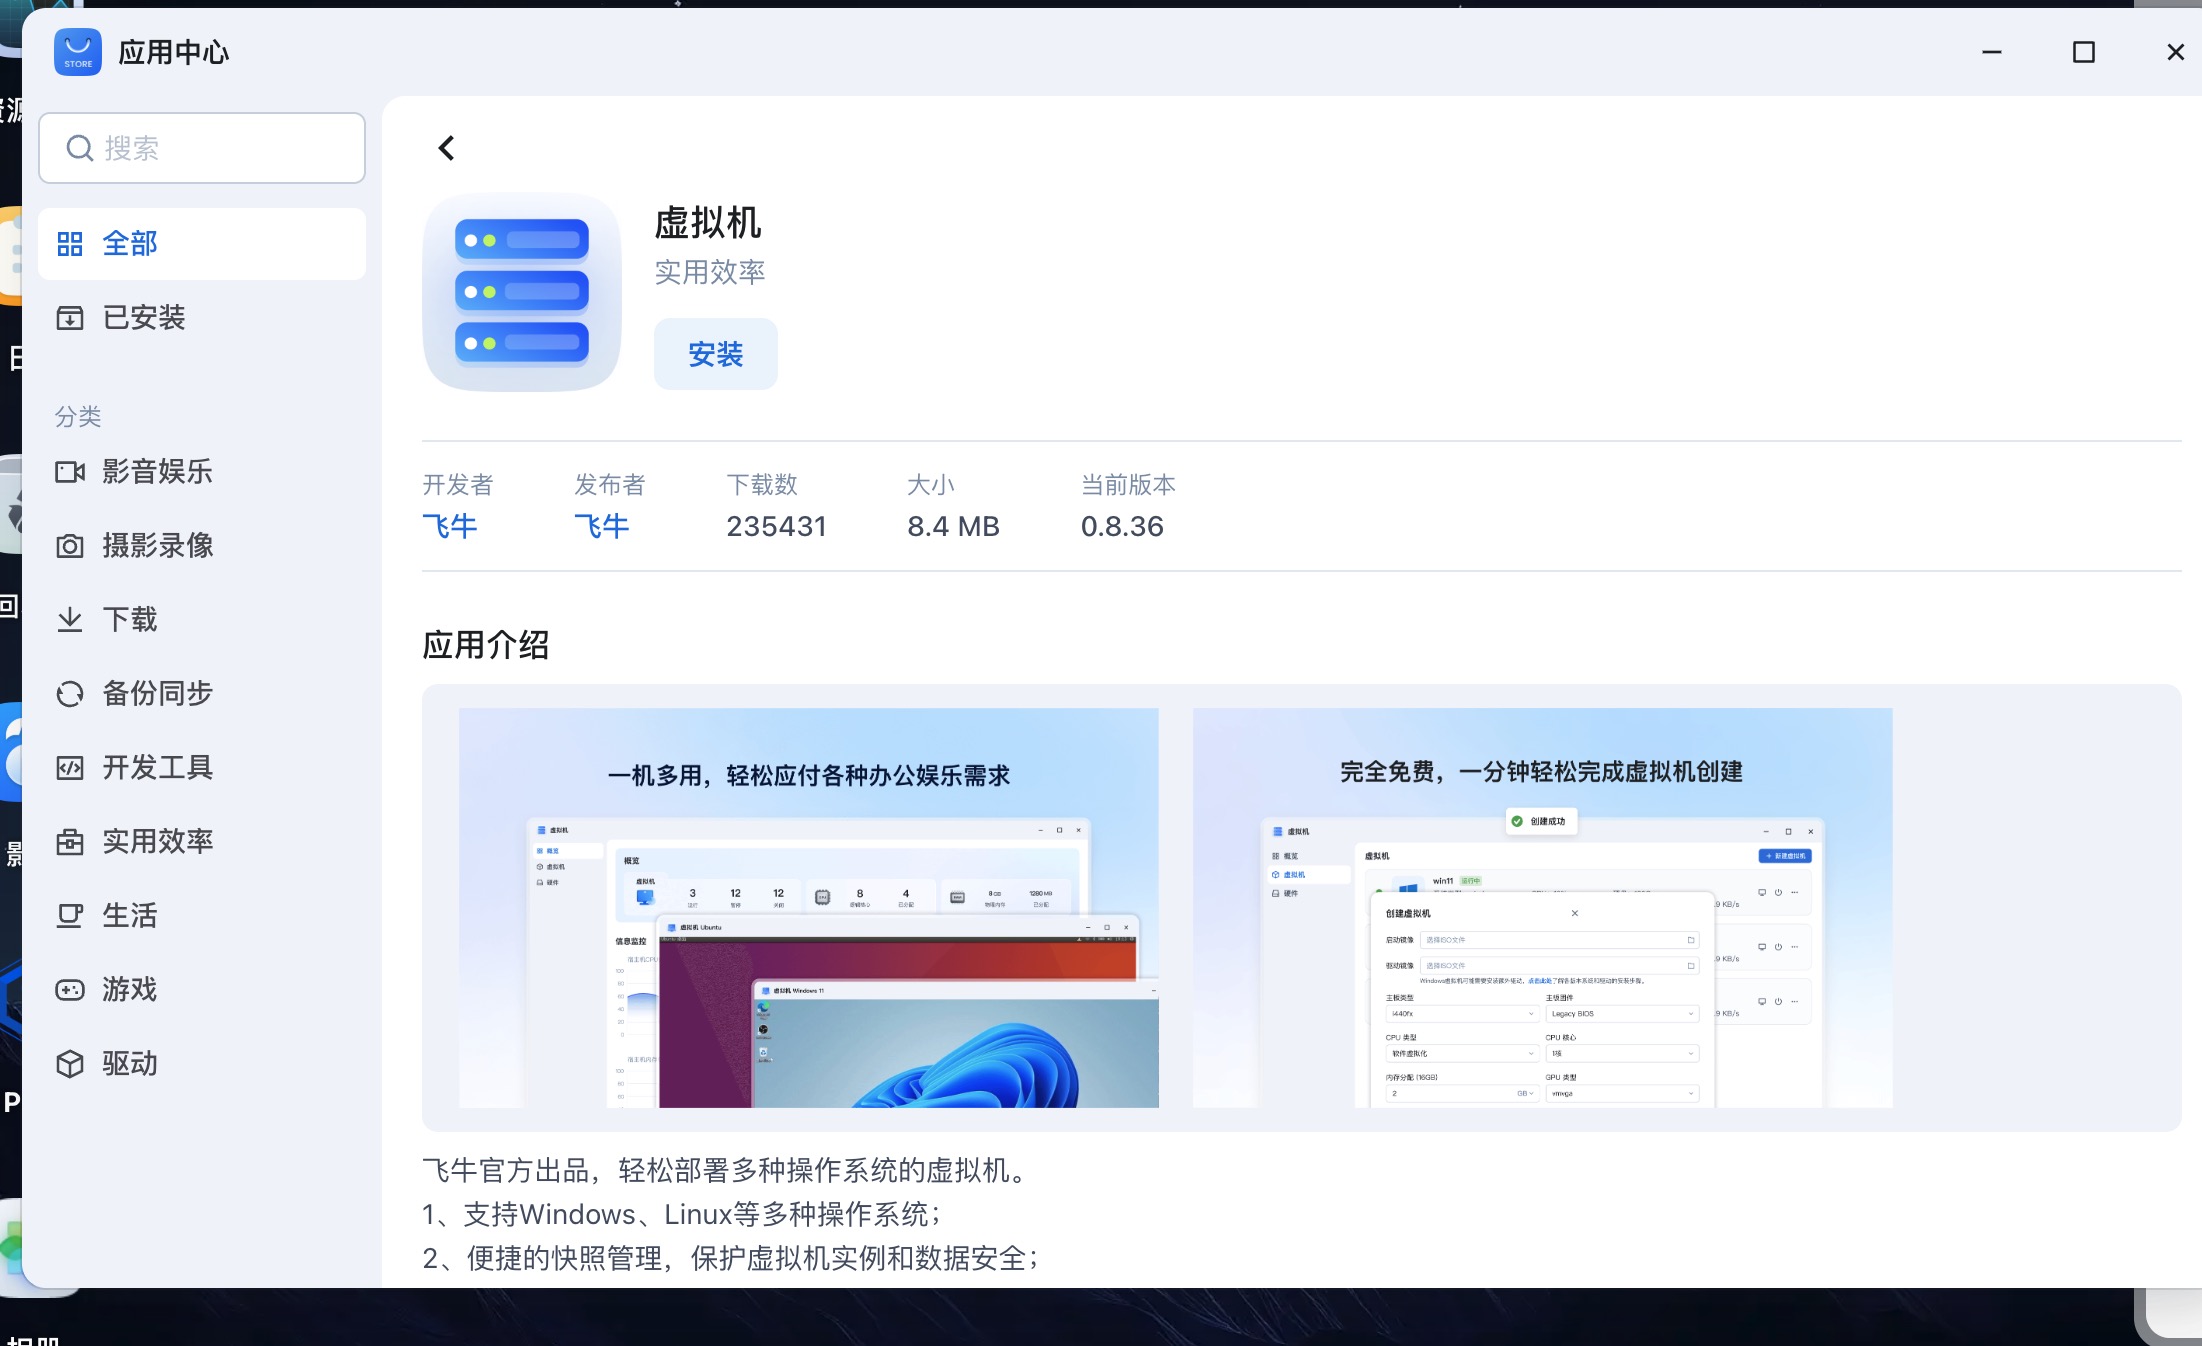
Task: Open publisher 飞牛 link
Action: pyautogui.click(x=602, y=526)
